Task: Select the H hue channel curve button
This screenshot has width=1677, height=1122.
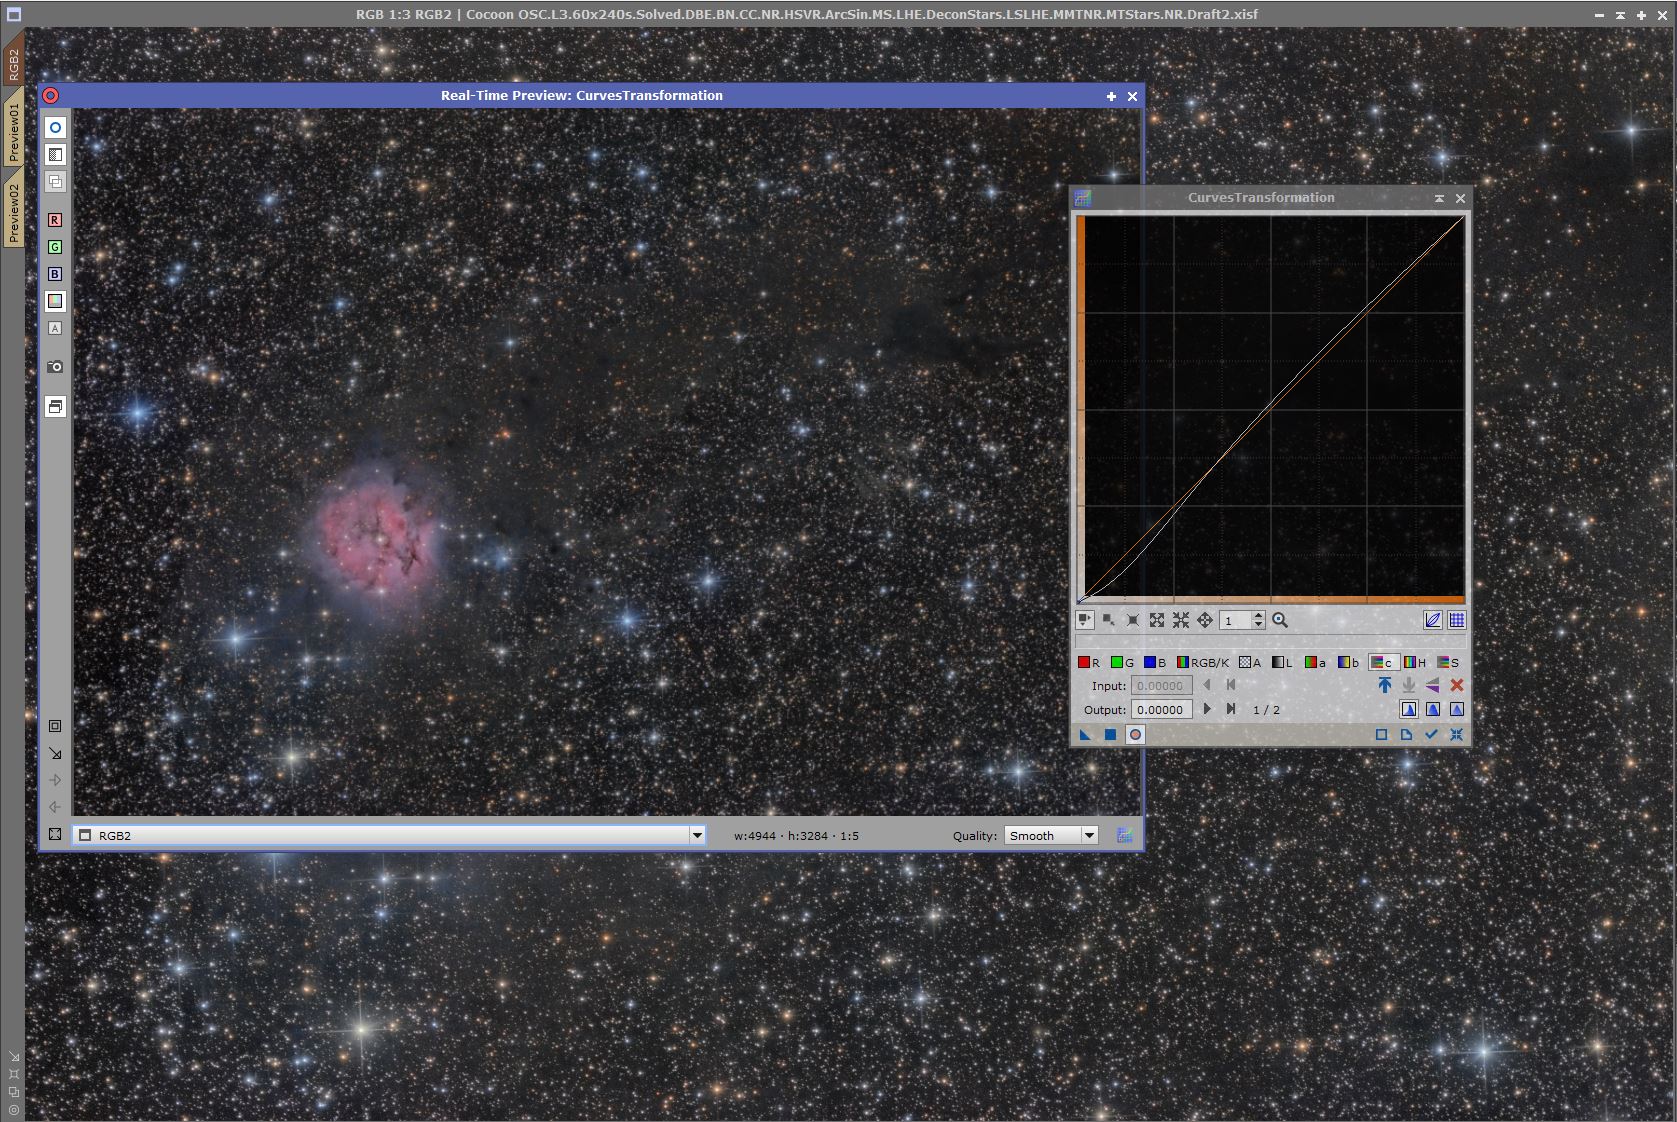Action: pyautogui.click(x=1414, y=662)
